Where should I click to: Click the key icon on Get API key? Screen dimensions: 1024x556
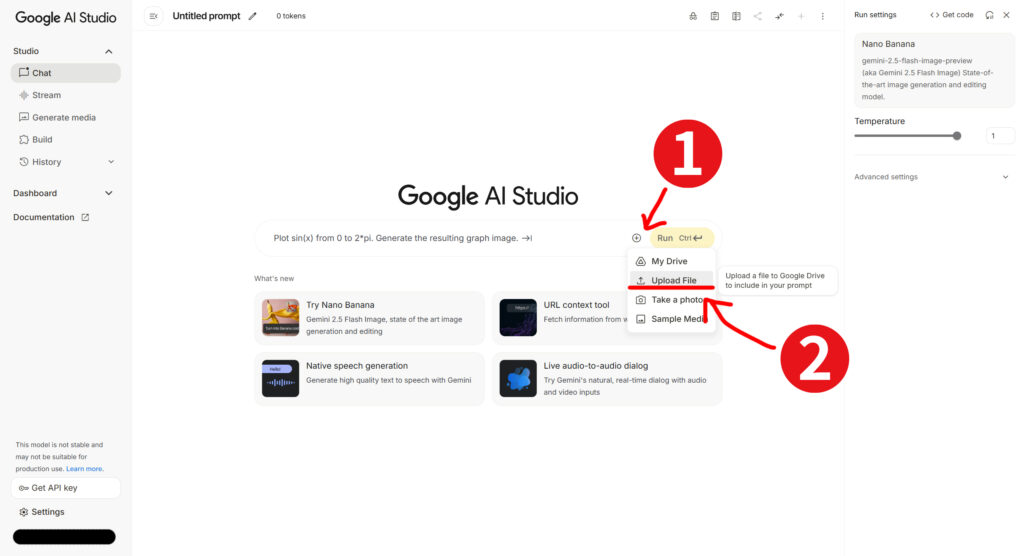click(24, 488)
